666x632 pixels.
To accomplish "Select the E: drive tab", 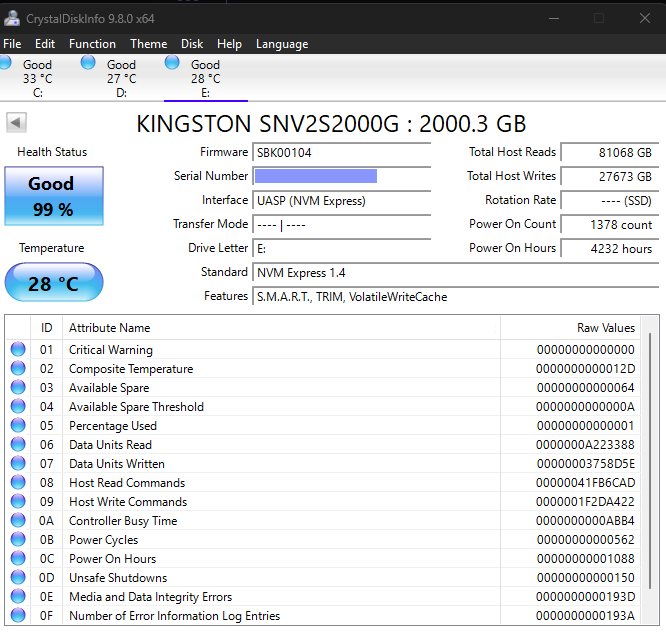I will (x=206, y=79).
